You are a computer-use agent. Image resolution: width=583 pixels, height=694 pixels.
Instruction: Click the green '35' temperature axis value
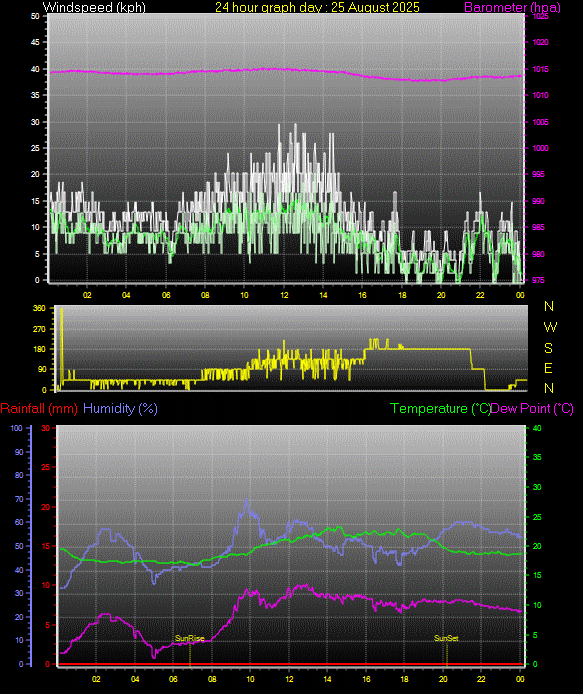pos(537,457)
